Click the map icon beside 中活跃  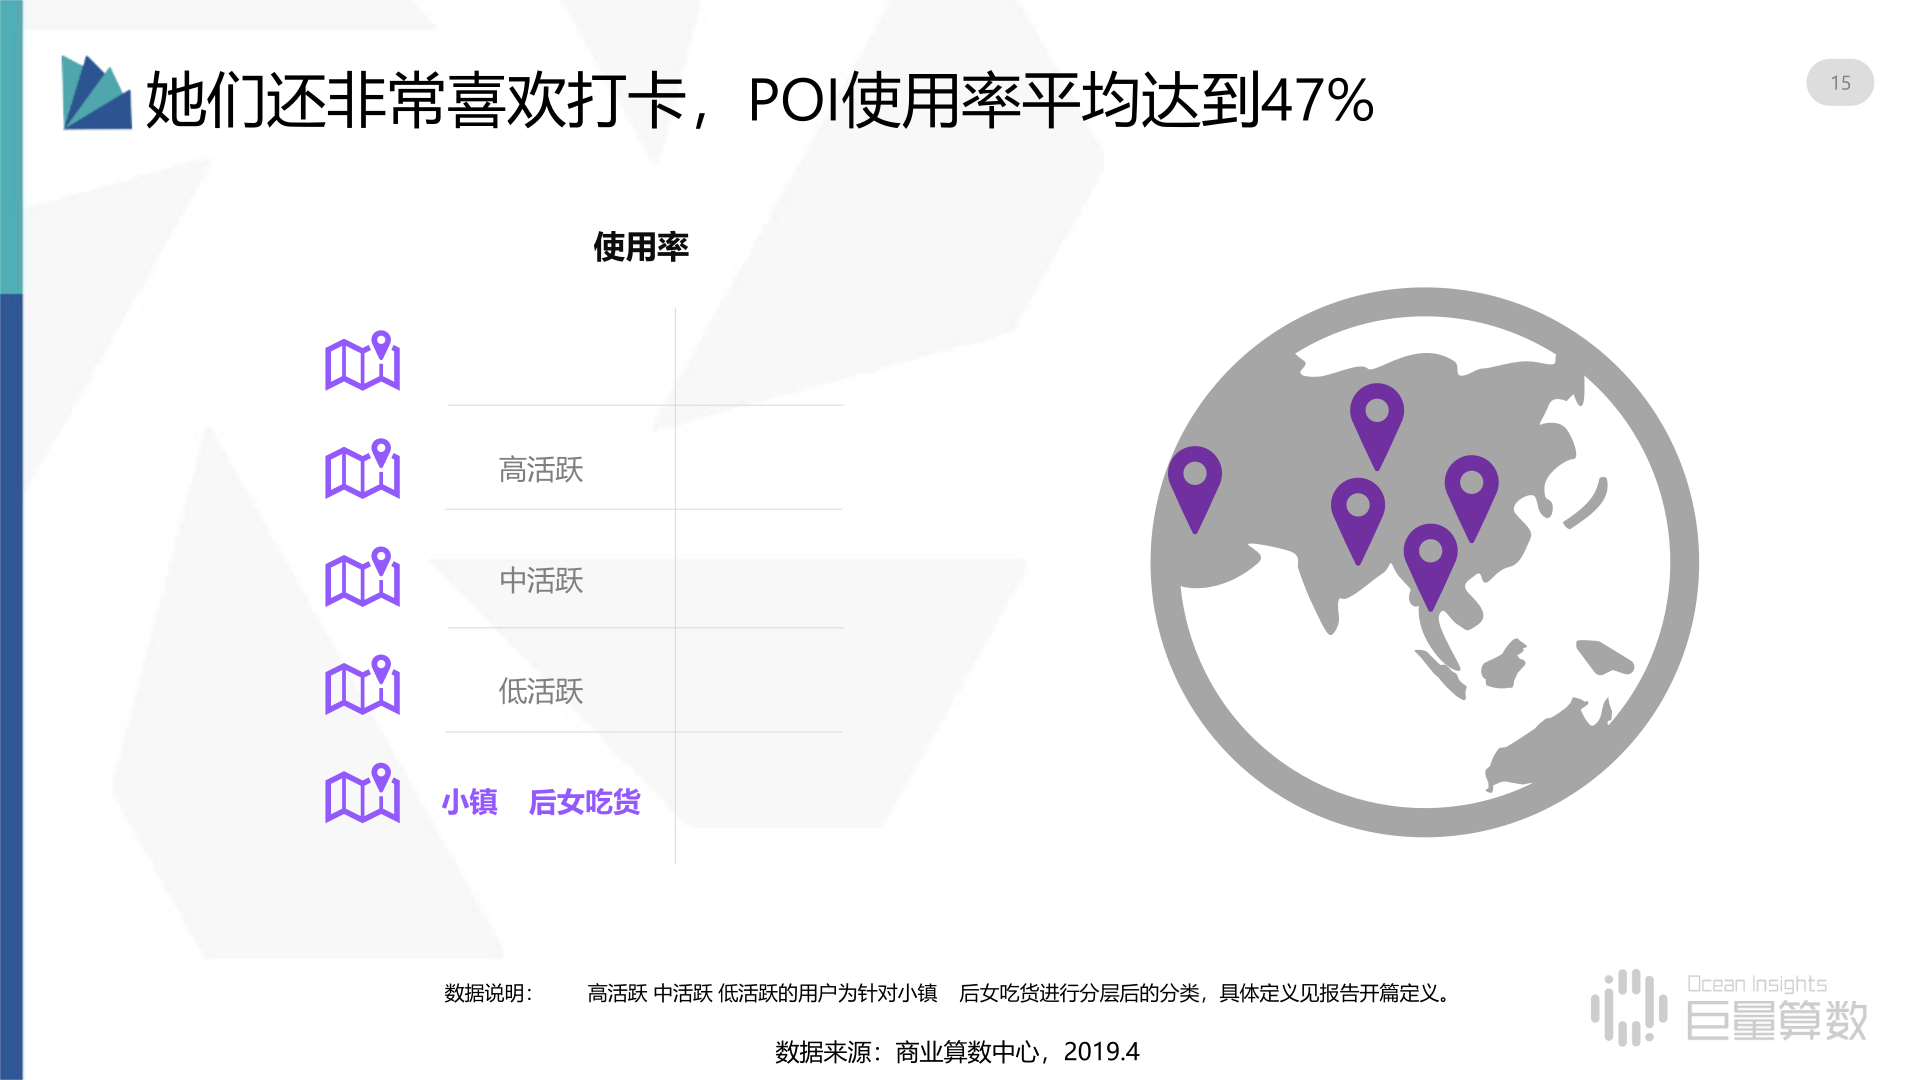point(362,577)
